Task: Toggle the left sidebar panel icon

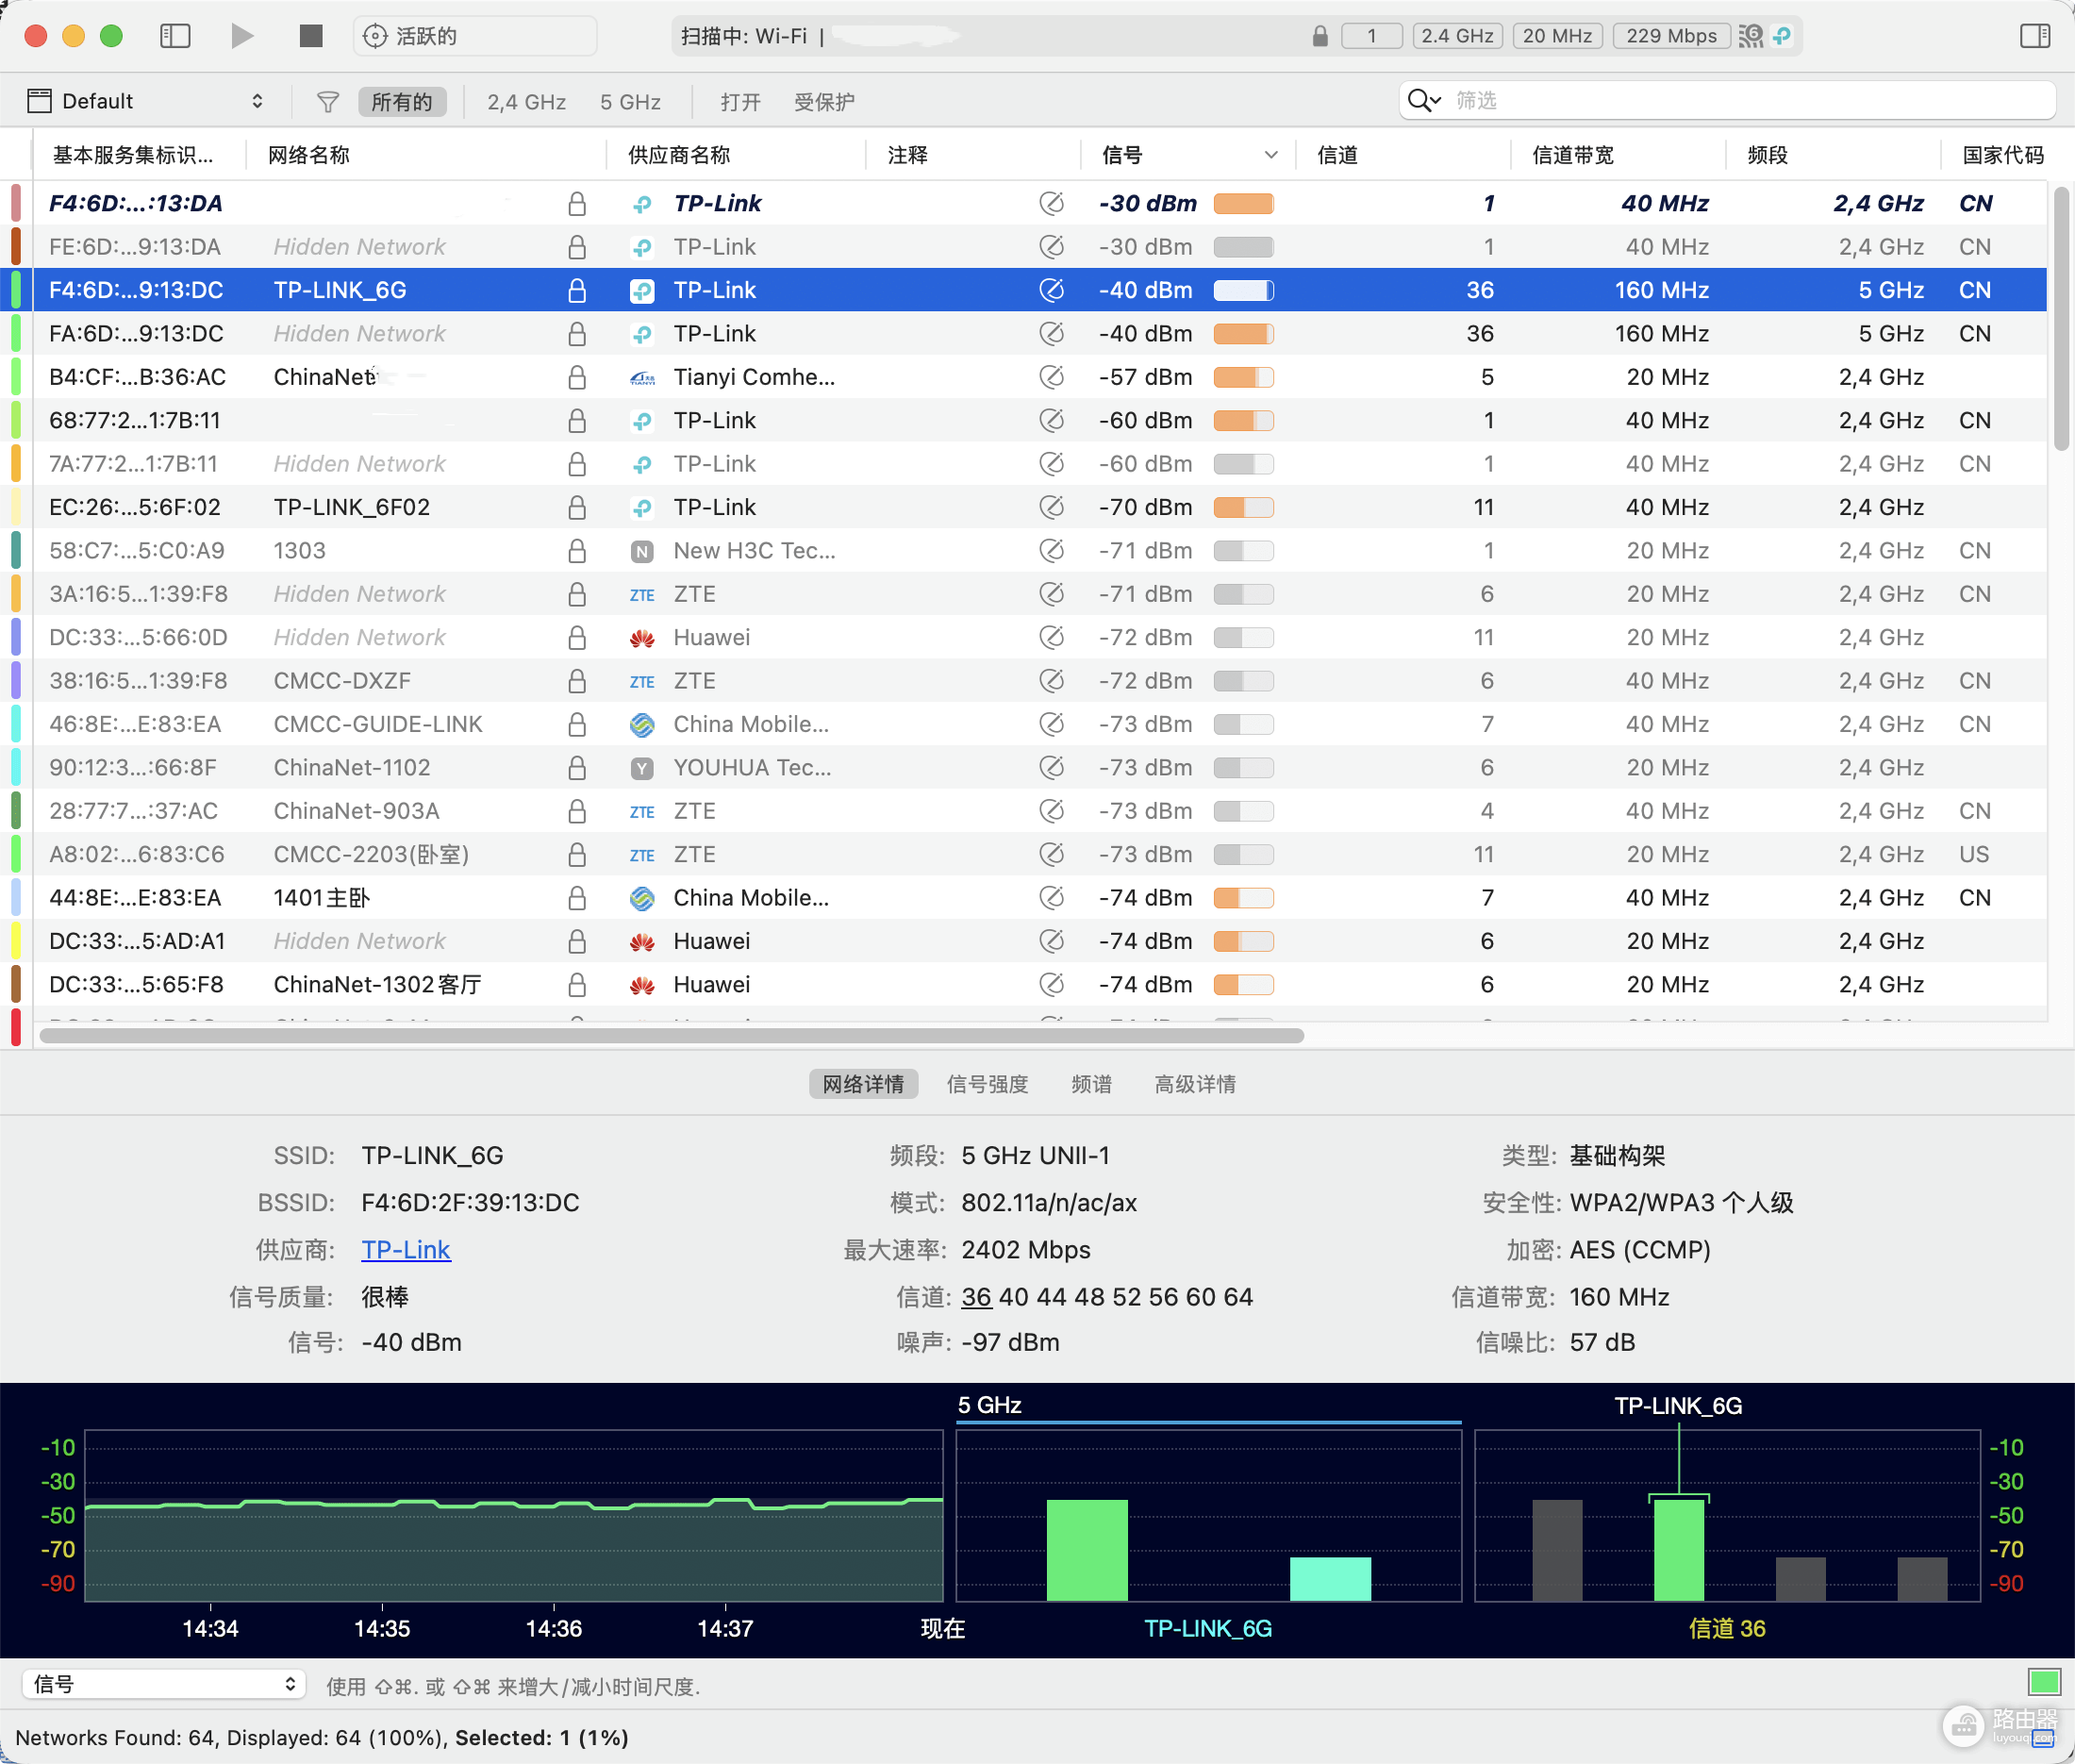Action: point(175,36)
